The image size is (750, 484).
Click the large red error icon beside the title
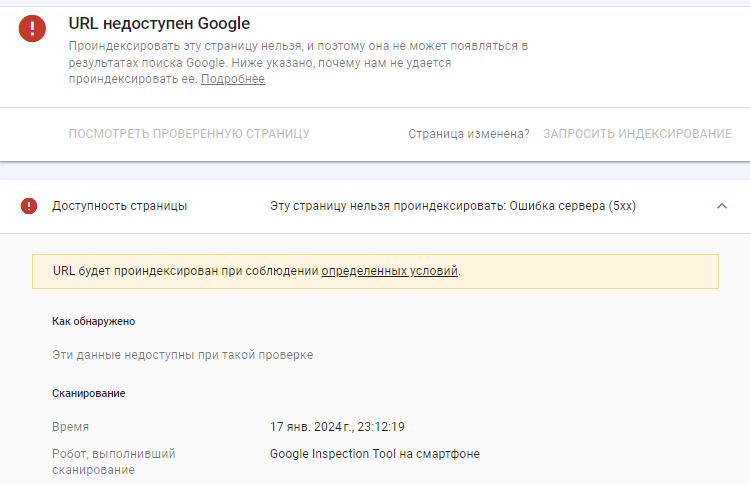point(32,28)
